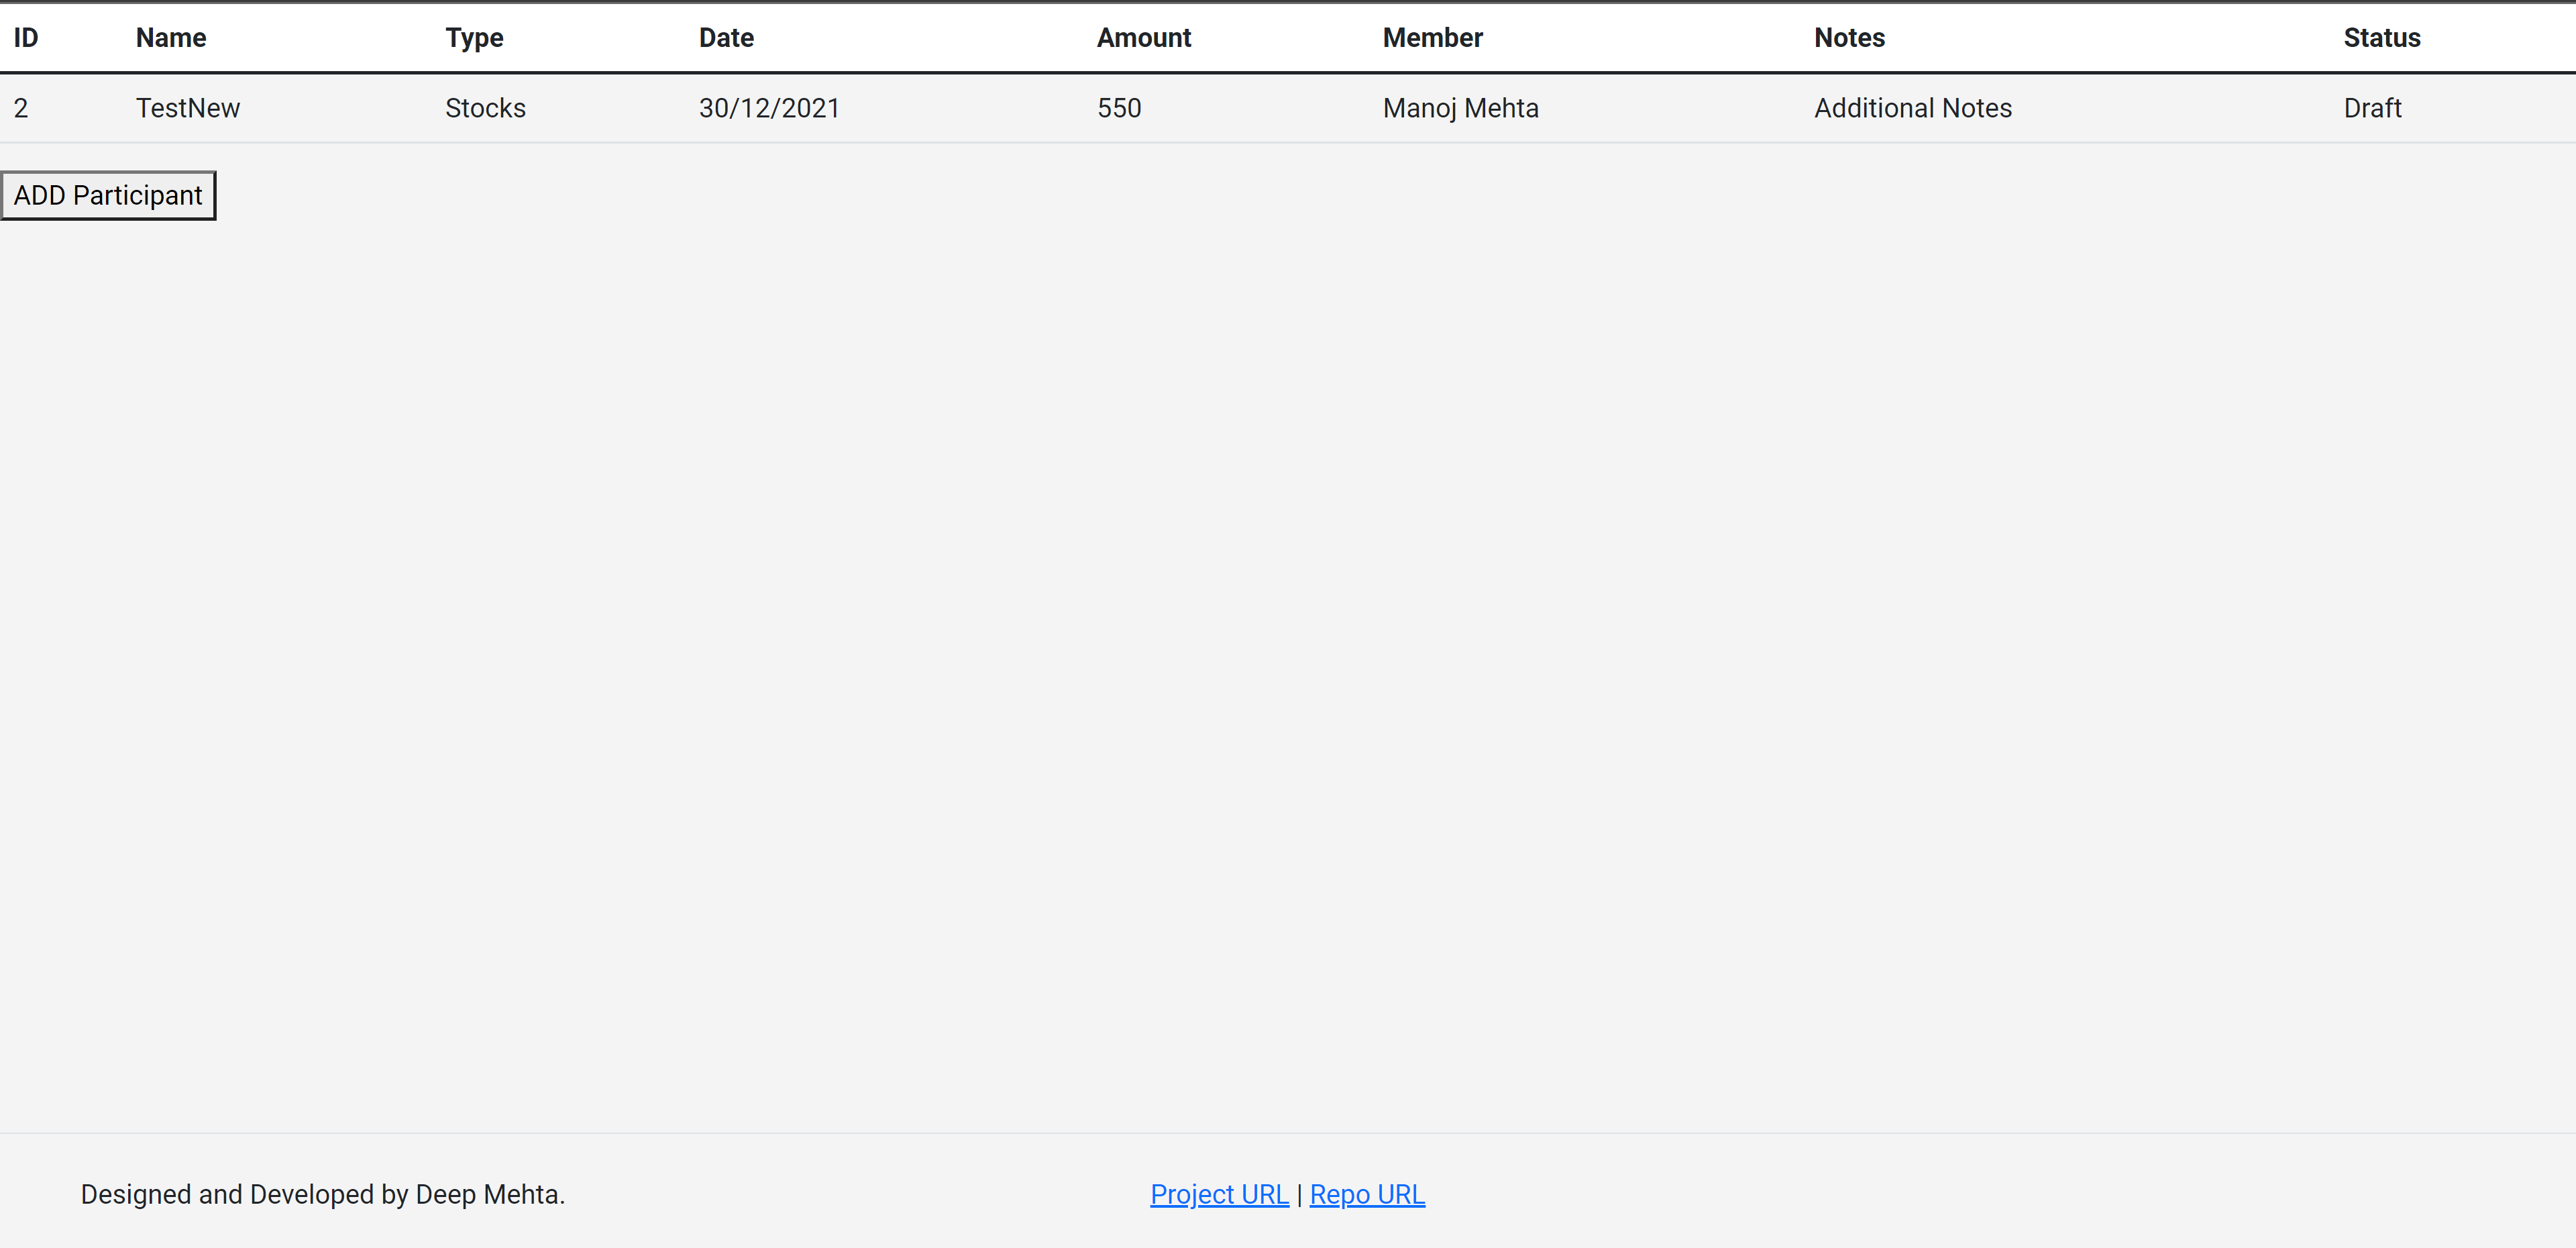2576x1248 pixels.
Task: Open the Project URL link
Action: click(x=1219, y=1194)
